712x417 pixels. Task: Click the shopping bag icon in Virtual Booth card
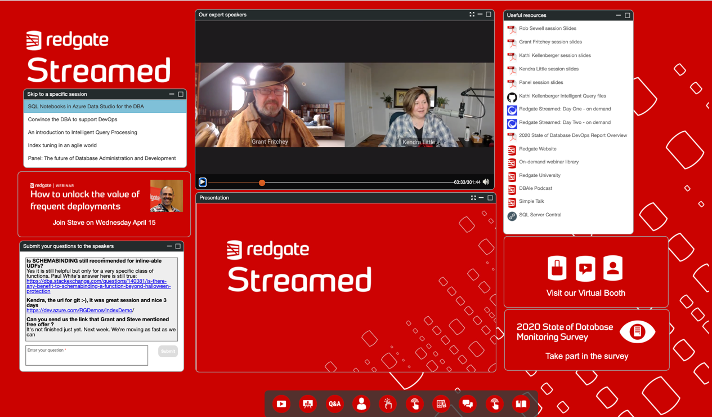(x=557, y=268)
